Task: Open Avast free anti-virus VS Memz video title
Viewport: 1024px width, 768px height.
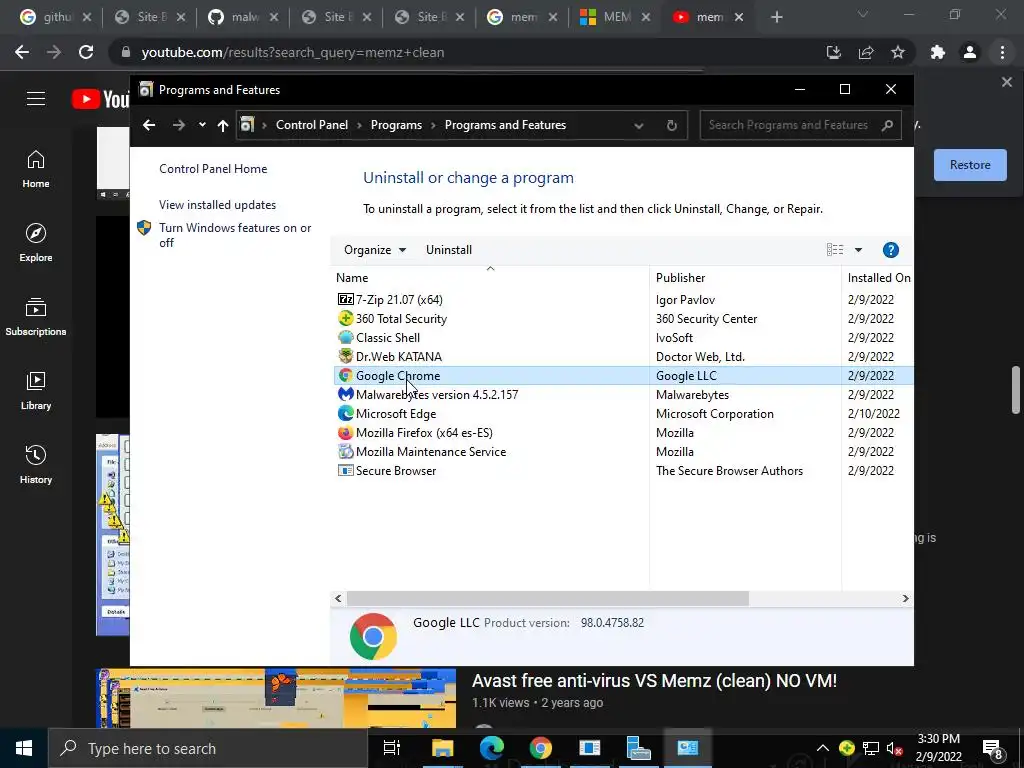Action: coord(654,680)
